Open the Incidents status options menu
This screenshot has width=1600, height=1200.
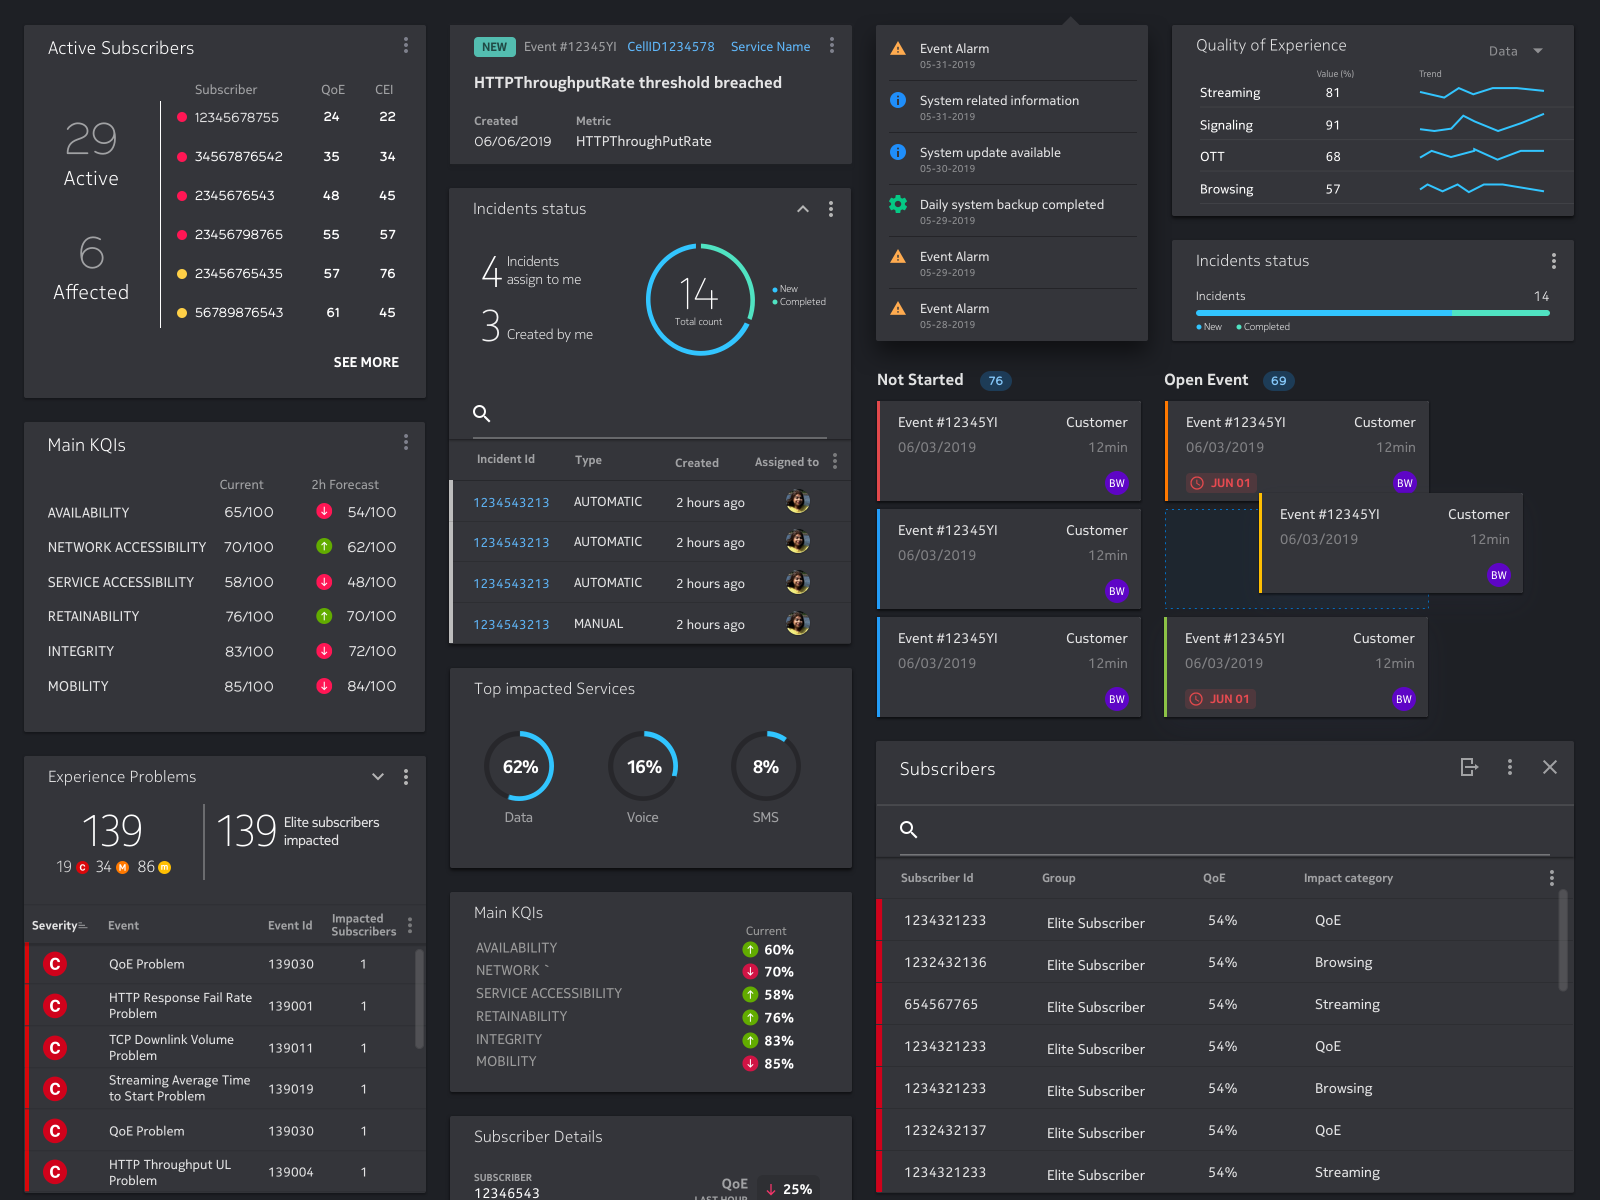point(830,209)
